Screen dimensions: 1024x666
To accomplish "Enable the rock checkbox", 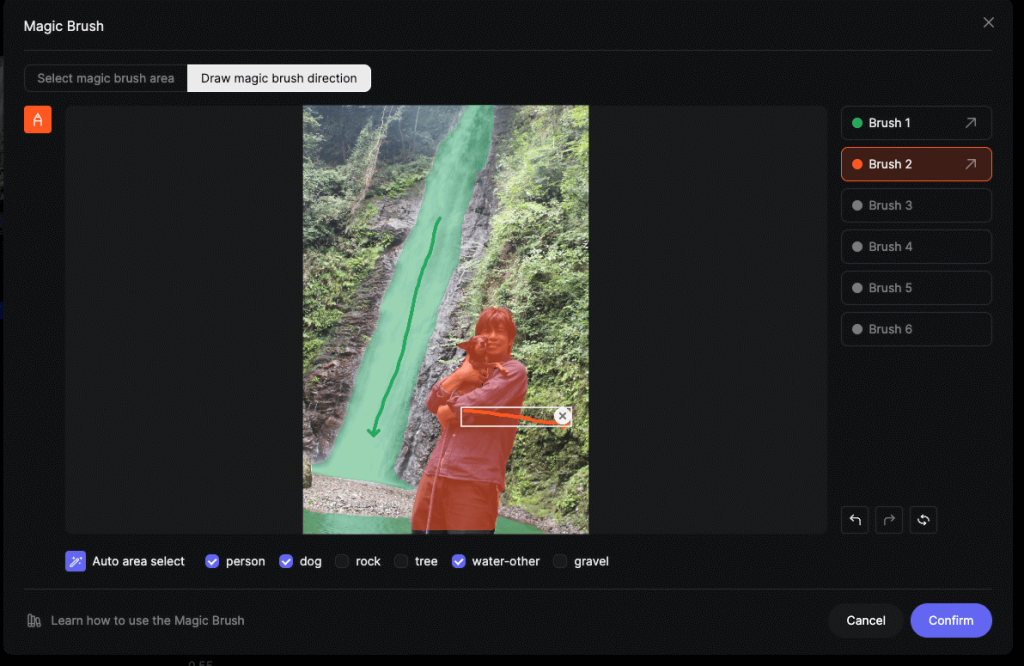I will click(x=342, y=561).
